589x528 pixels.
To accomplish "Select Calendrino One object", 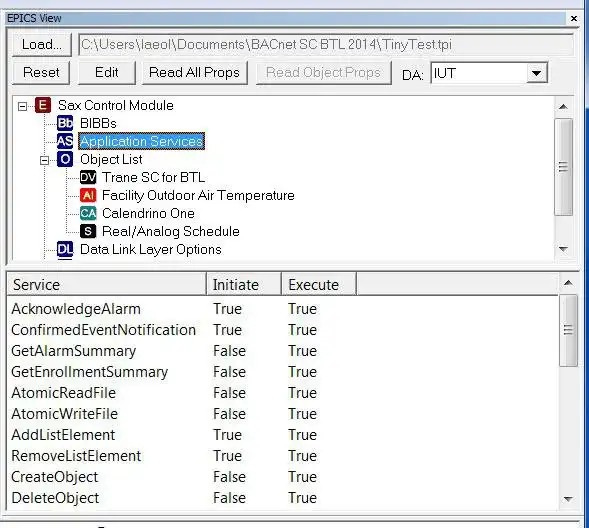I will coord(148,213).
